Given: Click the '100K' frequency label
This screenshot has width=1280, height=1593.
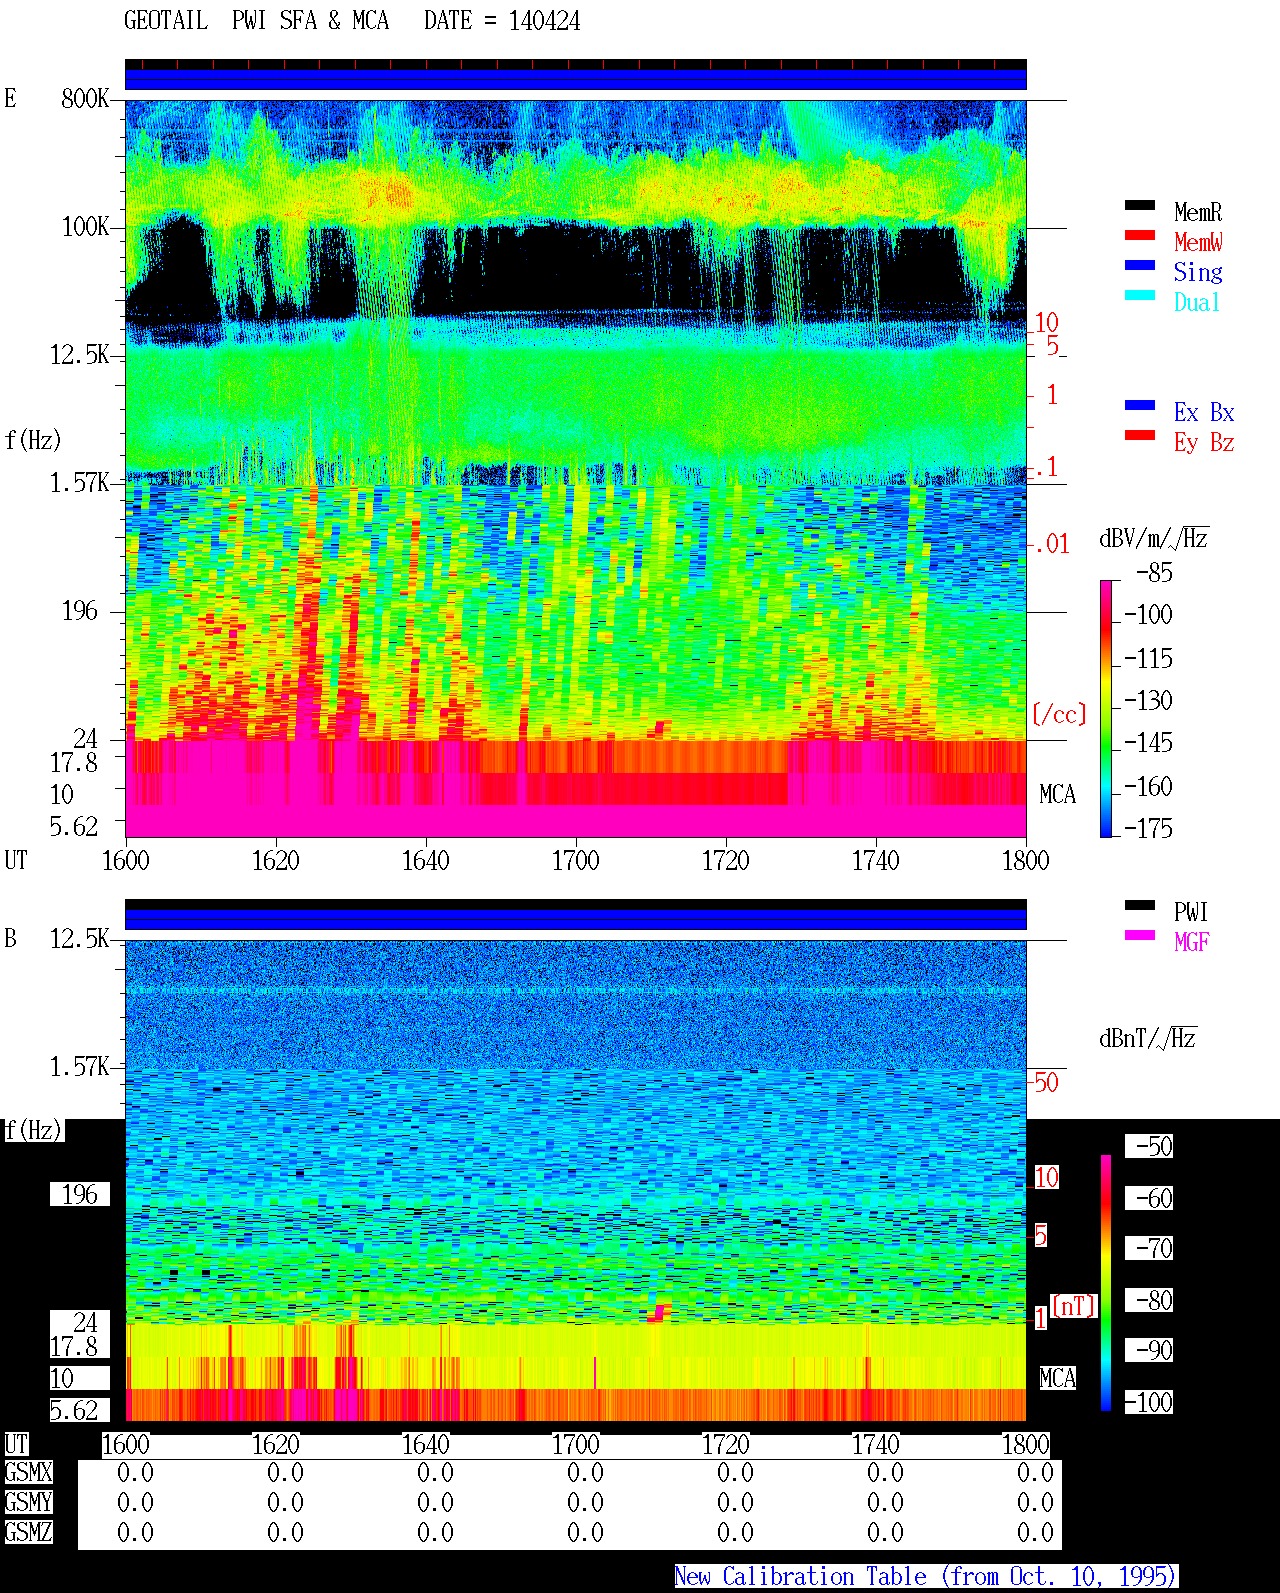Looking at the screenshot, I should click(x=85, y=227).
